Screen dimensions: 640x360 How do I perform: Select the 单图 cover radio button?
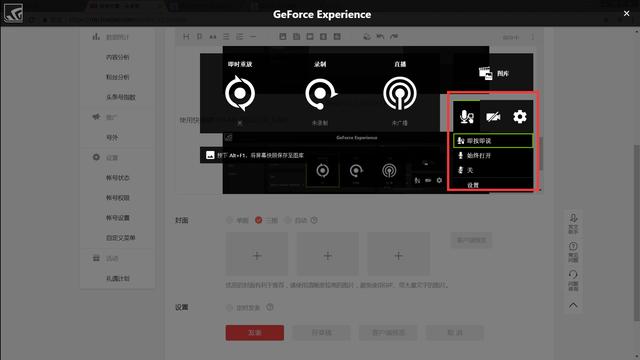coord(229,220)
